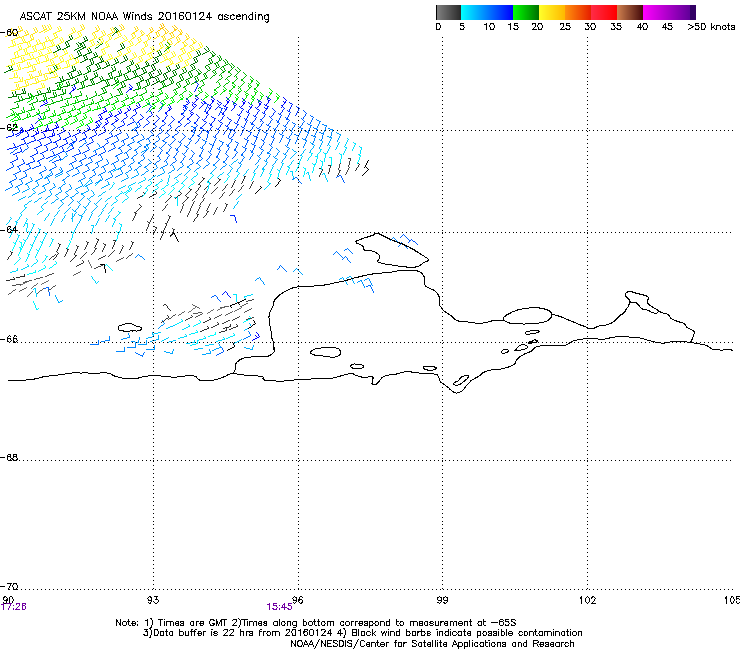Click the title 'ASCAT 25KM NOAA Winds 20160124 ascending'
Image resolution: width=740 pixels, height=650 pixels.
click(x=144, y=17)
